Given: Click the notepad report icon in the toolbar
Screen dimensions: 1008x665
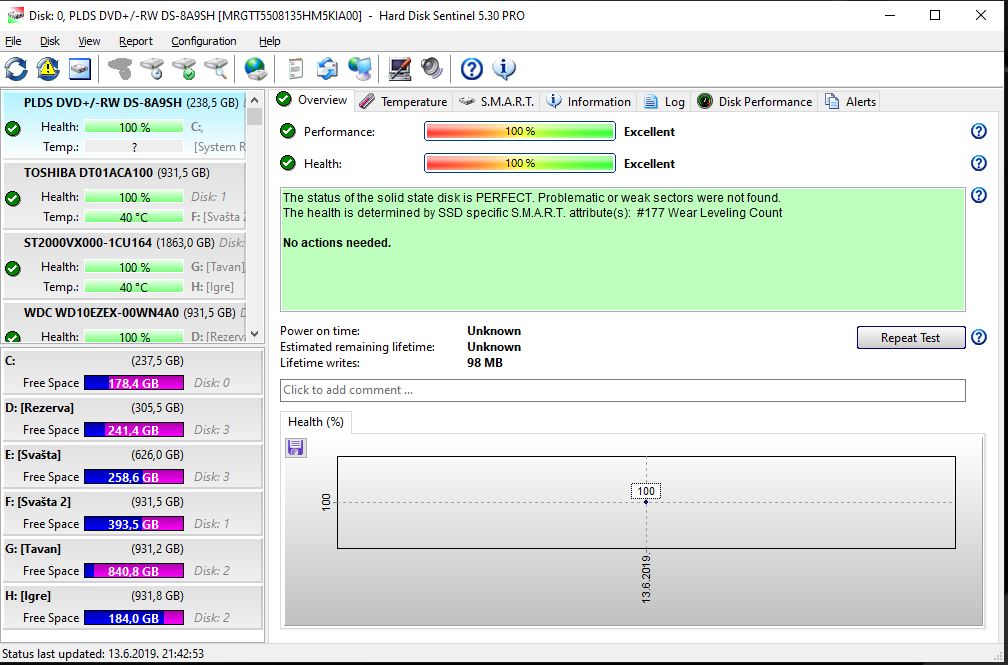Looking at the screenshot, I should point(295,69).
